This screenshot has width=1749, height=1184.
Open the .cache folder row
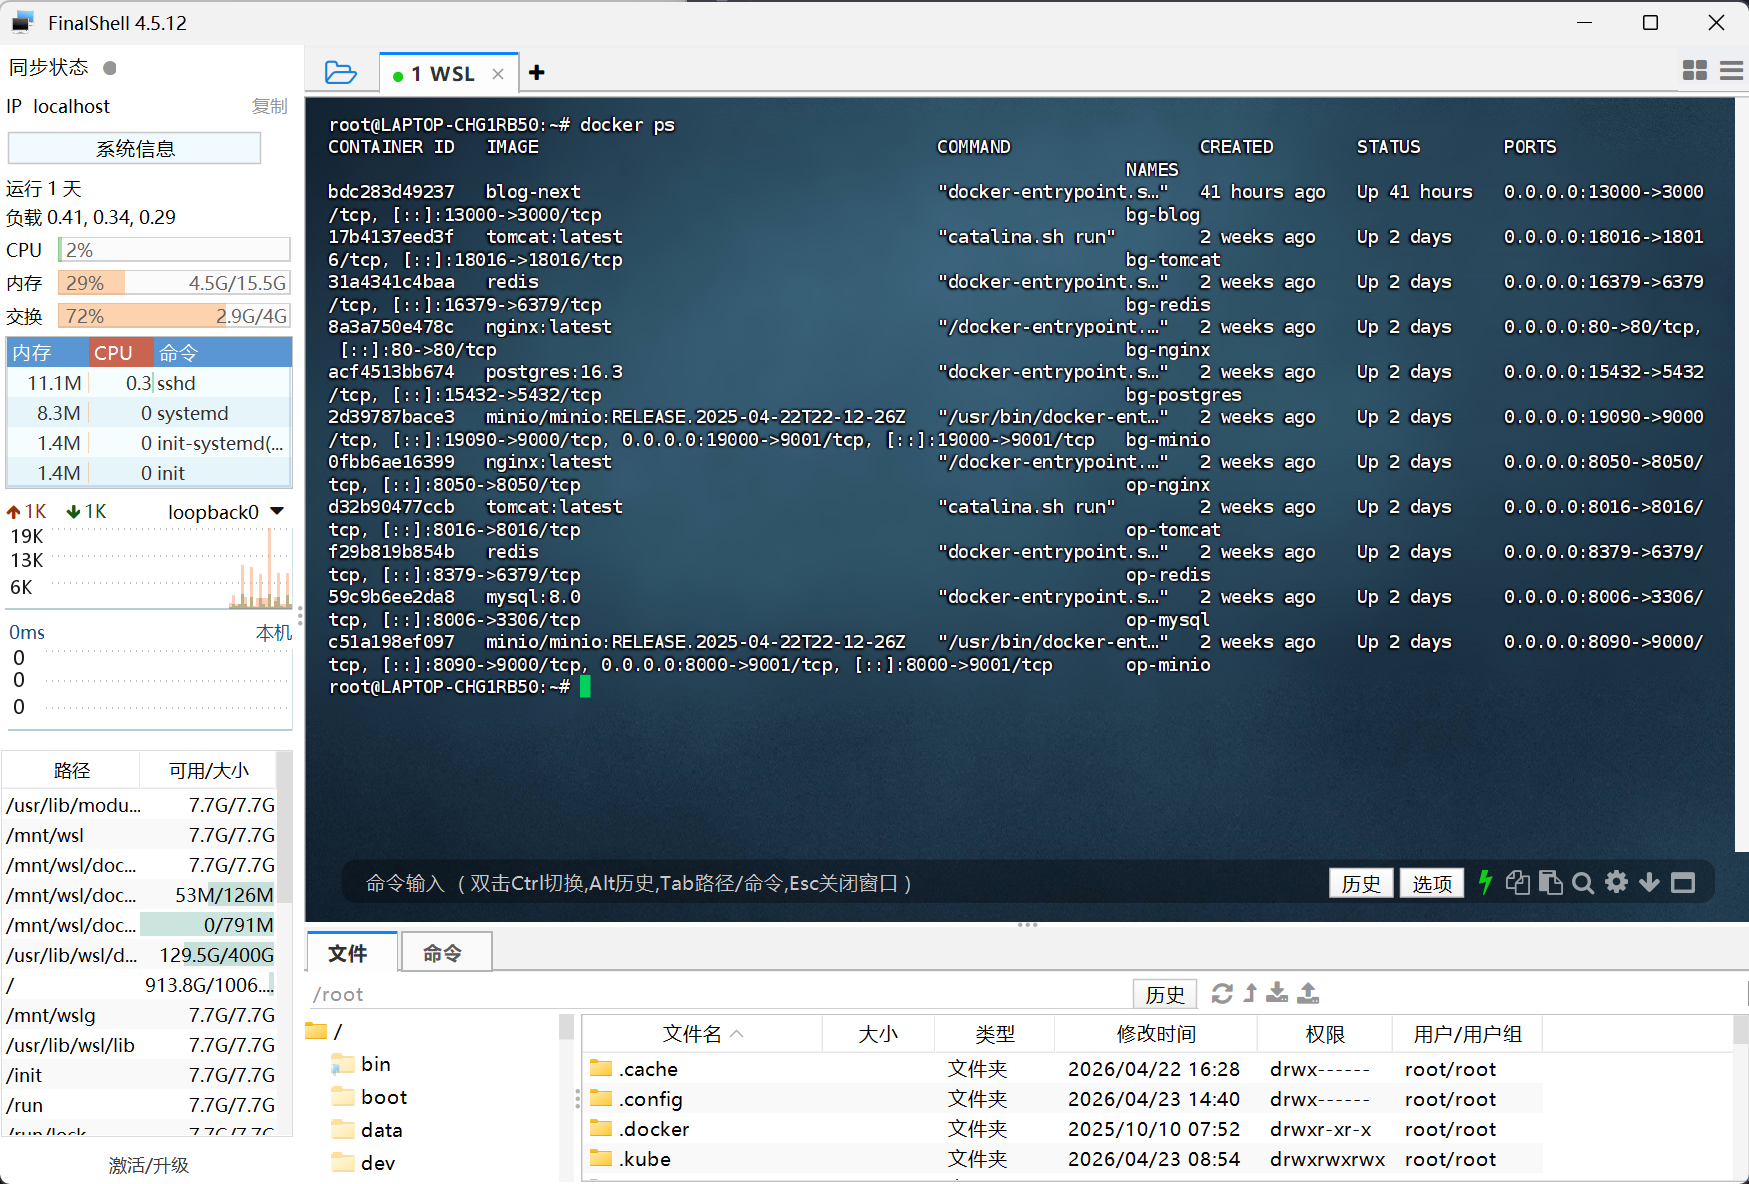click(x=1062, y=1069)
